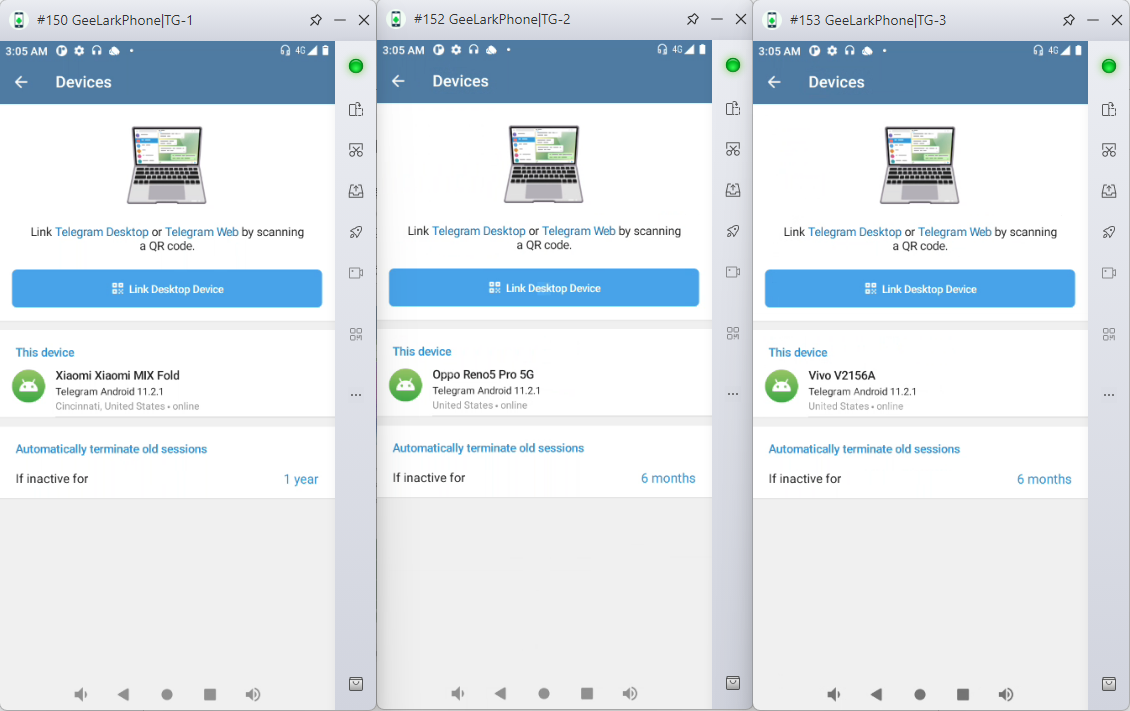1130x711 pixels.
Task: Click screen record icon in TG-3 sidebar
Action: (x=1109, y=272)
